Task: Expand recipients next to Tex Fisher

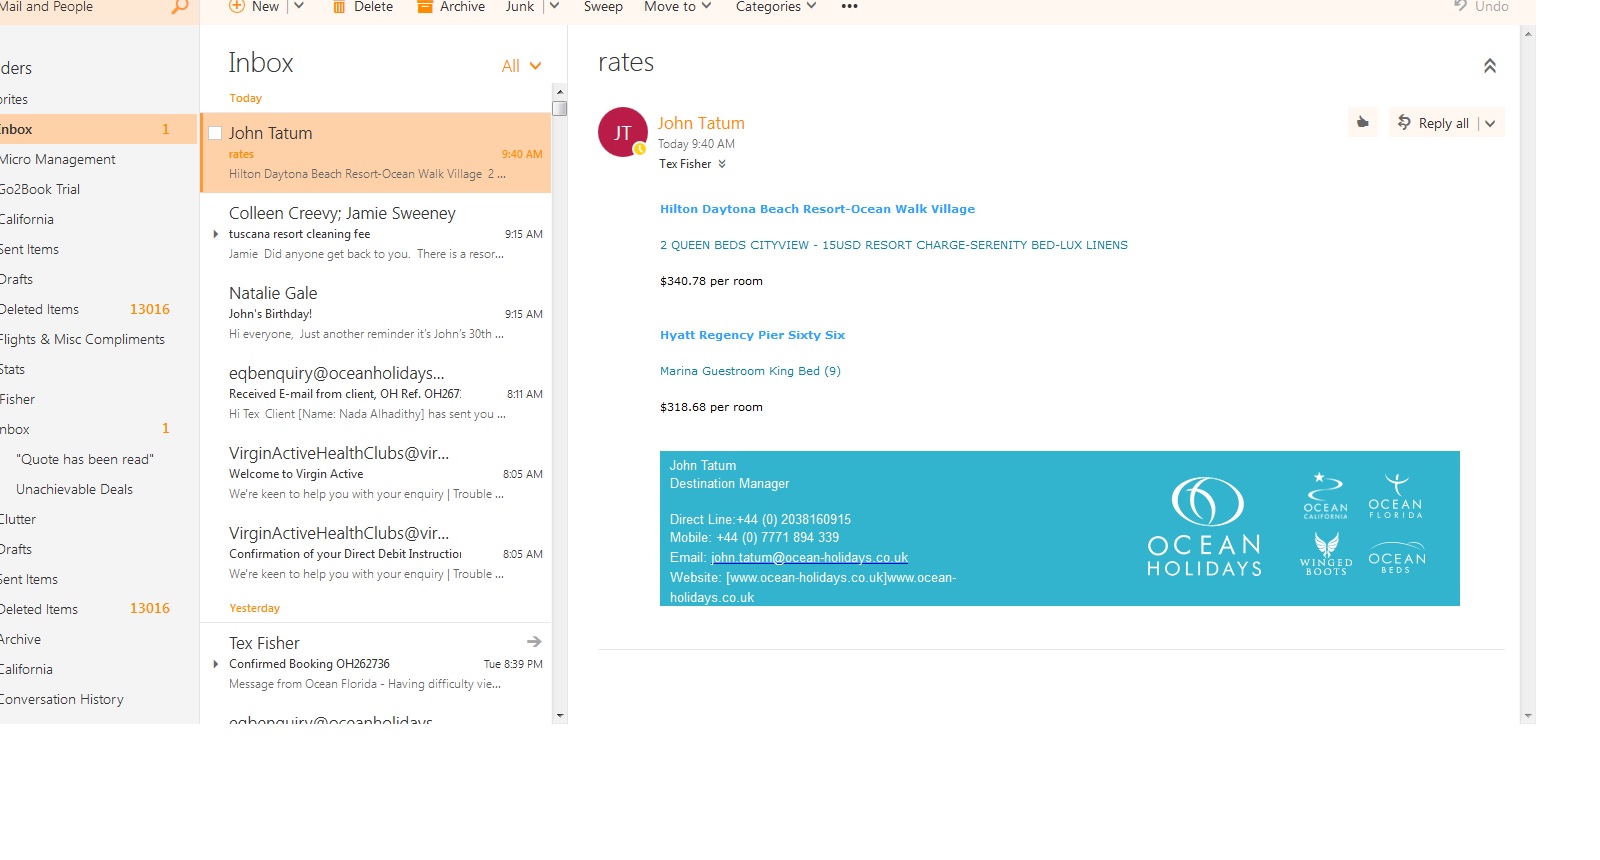Action: pyautogui.click(x=722, y=164)
